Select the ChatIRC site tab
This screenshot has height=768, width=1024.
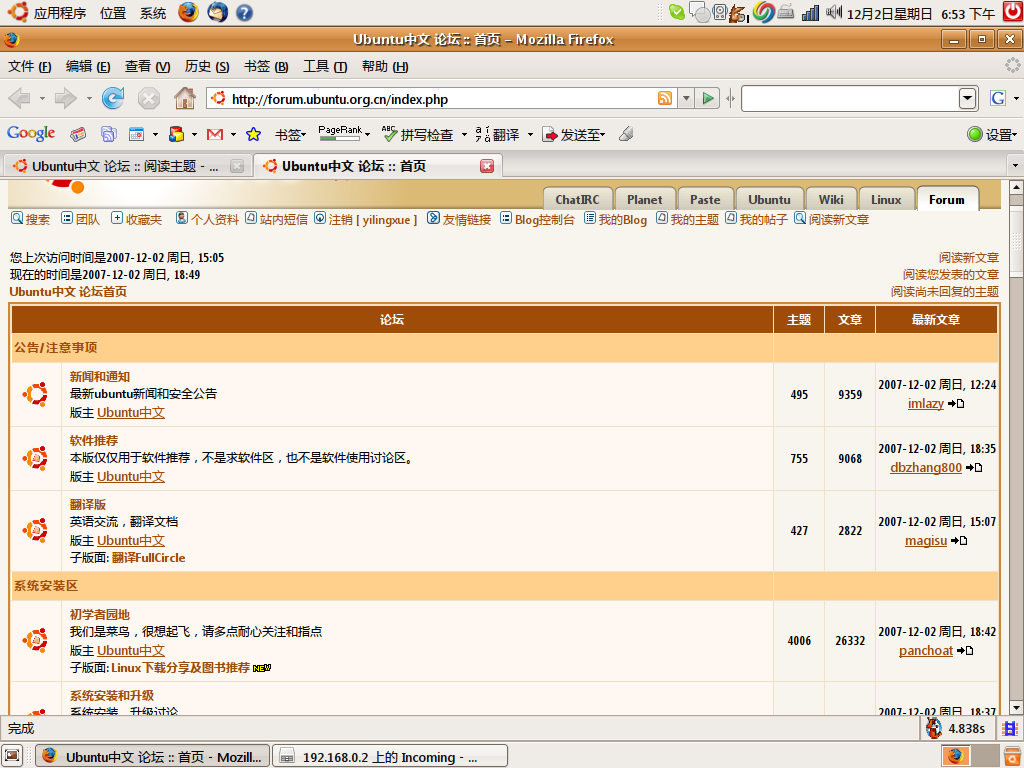(x=577, y=200)
